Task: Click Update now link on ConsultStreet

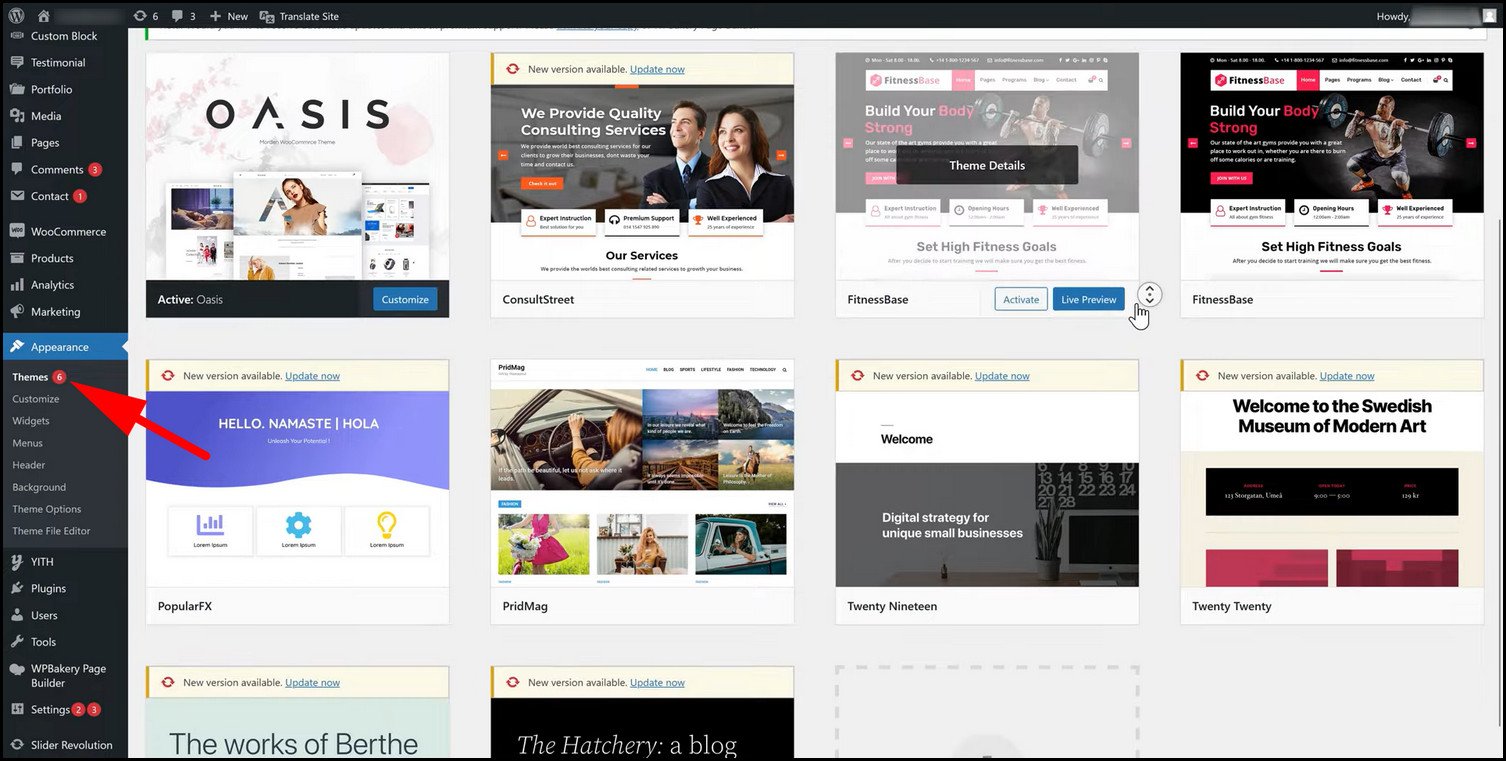Action: pyautogui.click(x=657, y=69)
